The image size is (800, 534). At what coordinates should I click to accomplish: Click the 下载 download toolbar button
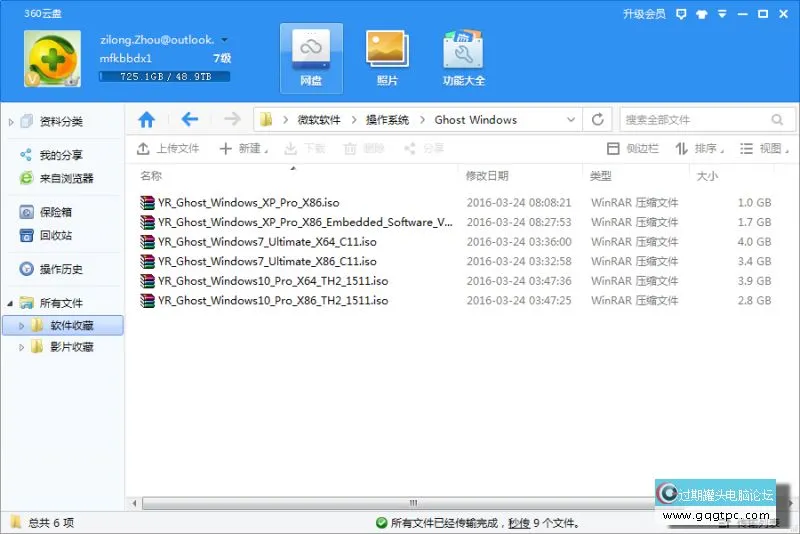coord(305,148)
